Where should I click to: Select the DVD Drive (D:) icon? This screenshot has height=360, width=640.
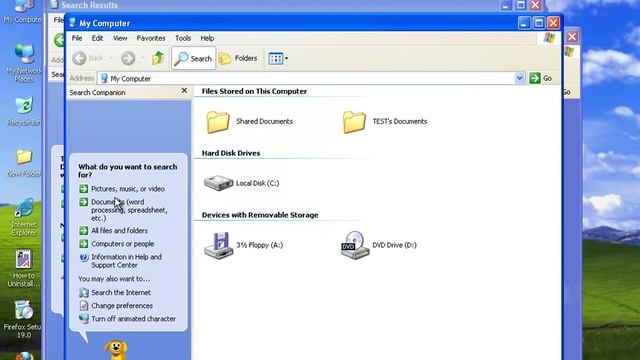point(355,245)
